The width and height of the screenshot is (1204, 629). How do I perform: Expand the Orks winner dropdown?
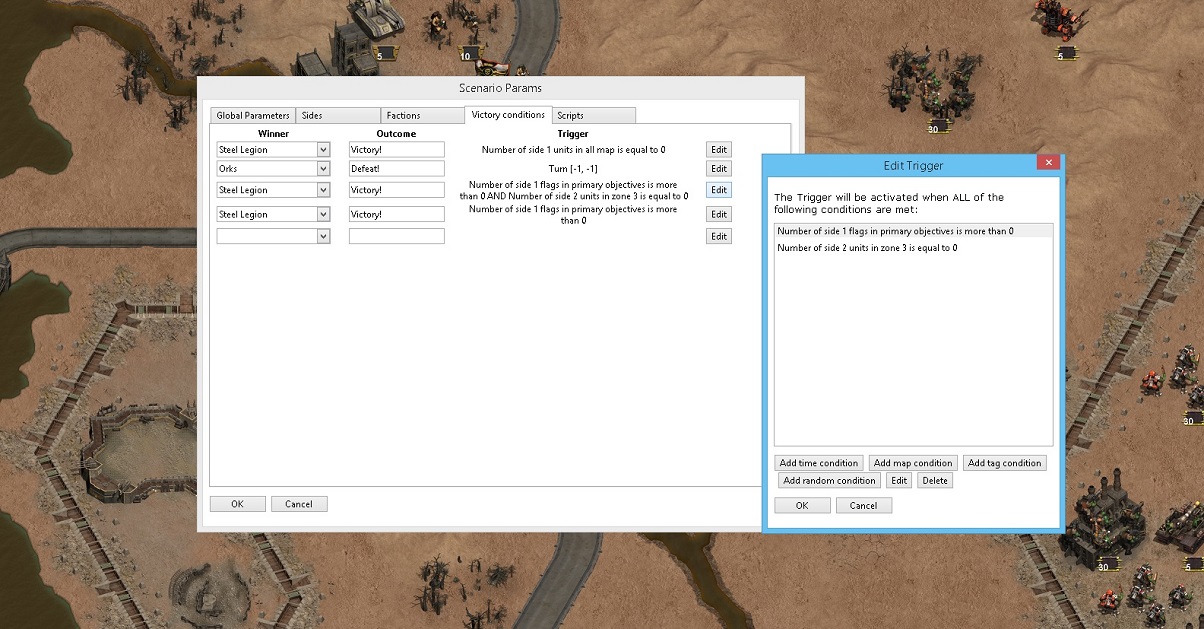[323, 169]
